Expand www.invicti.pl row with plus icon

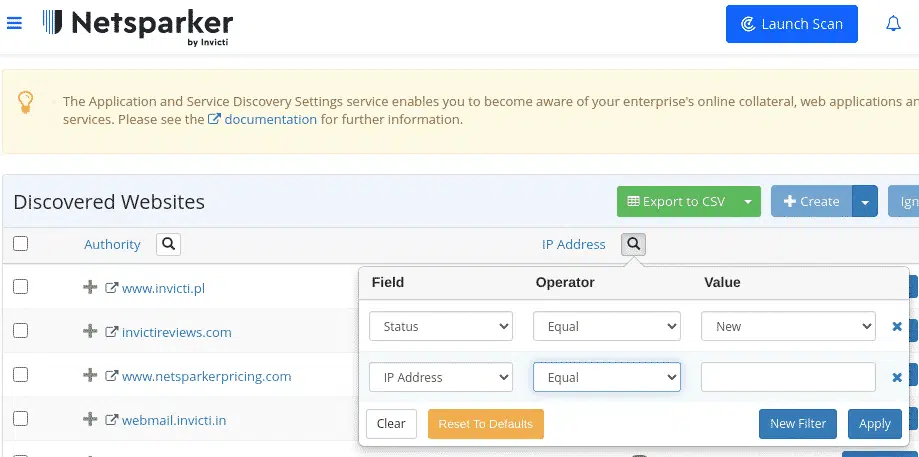click(x=90, y=287)
